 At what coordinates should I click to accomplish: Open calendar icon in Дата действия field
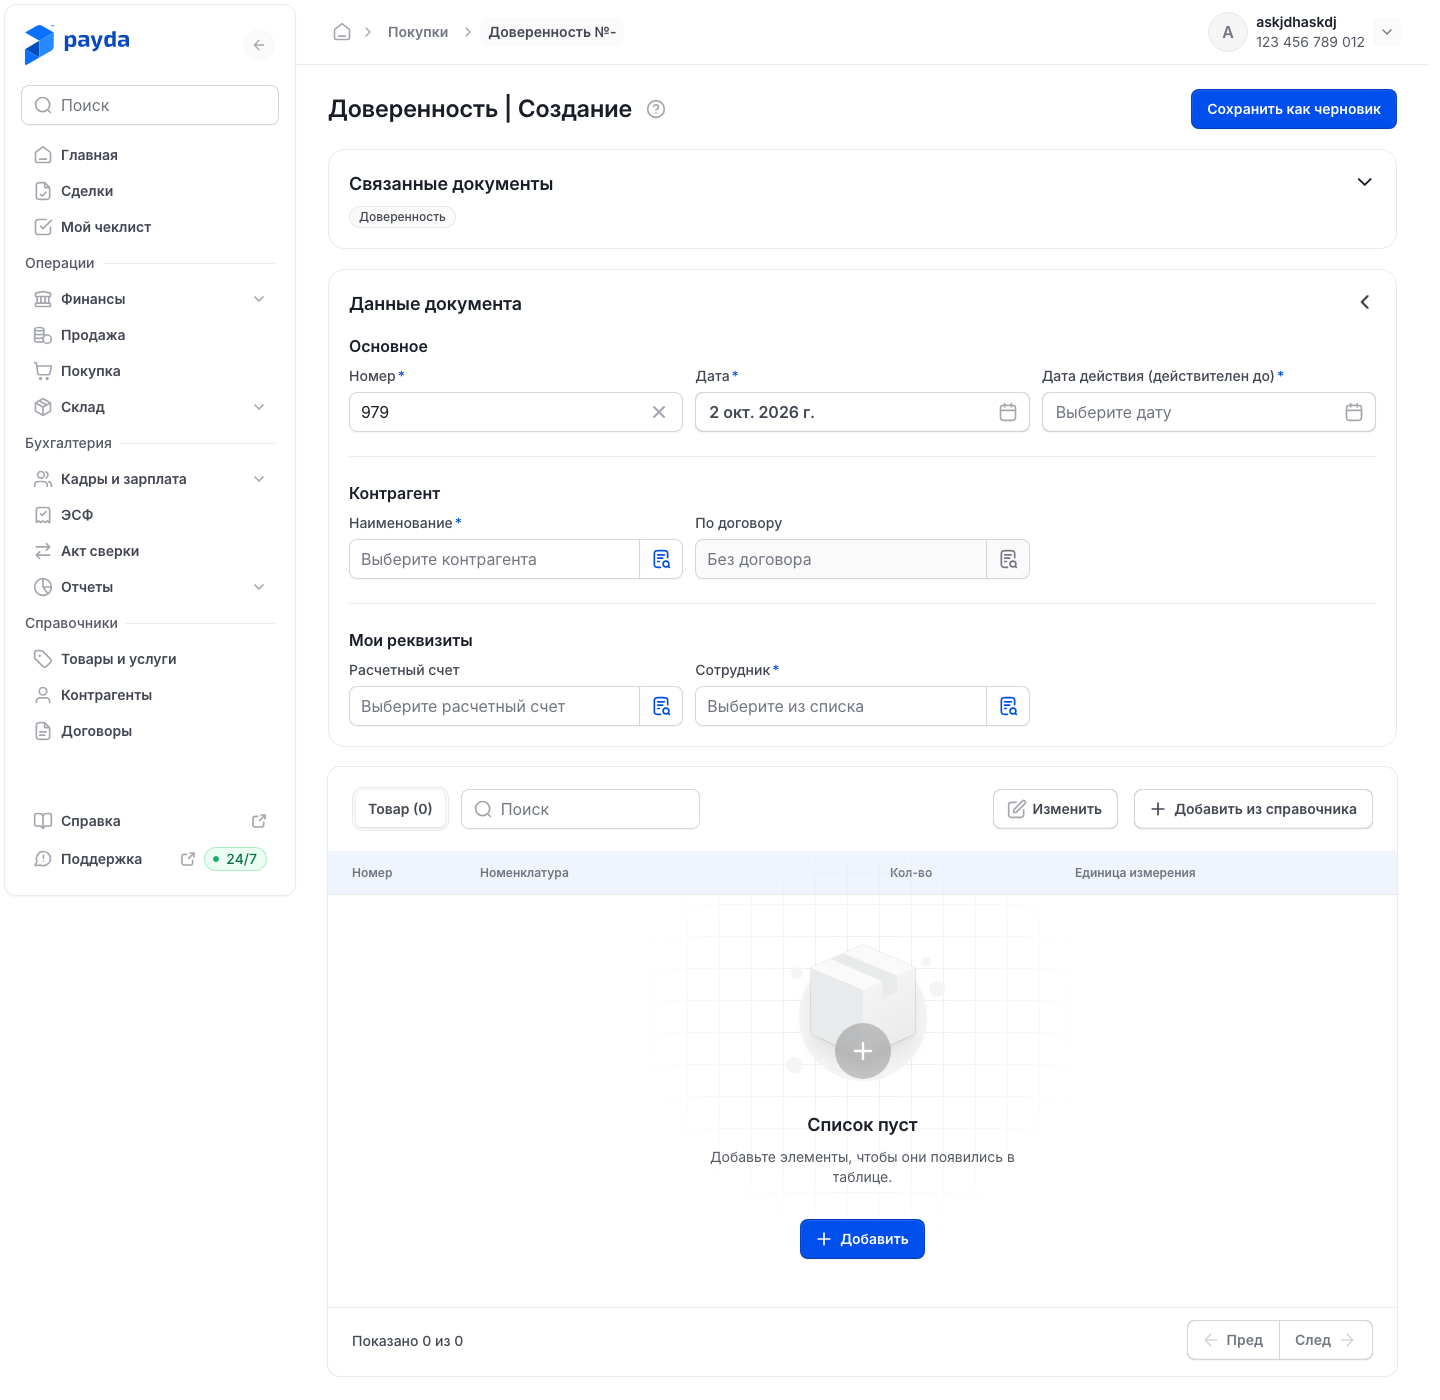point(1354,412)
